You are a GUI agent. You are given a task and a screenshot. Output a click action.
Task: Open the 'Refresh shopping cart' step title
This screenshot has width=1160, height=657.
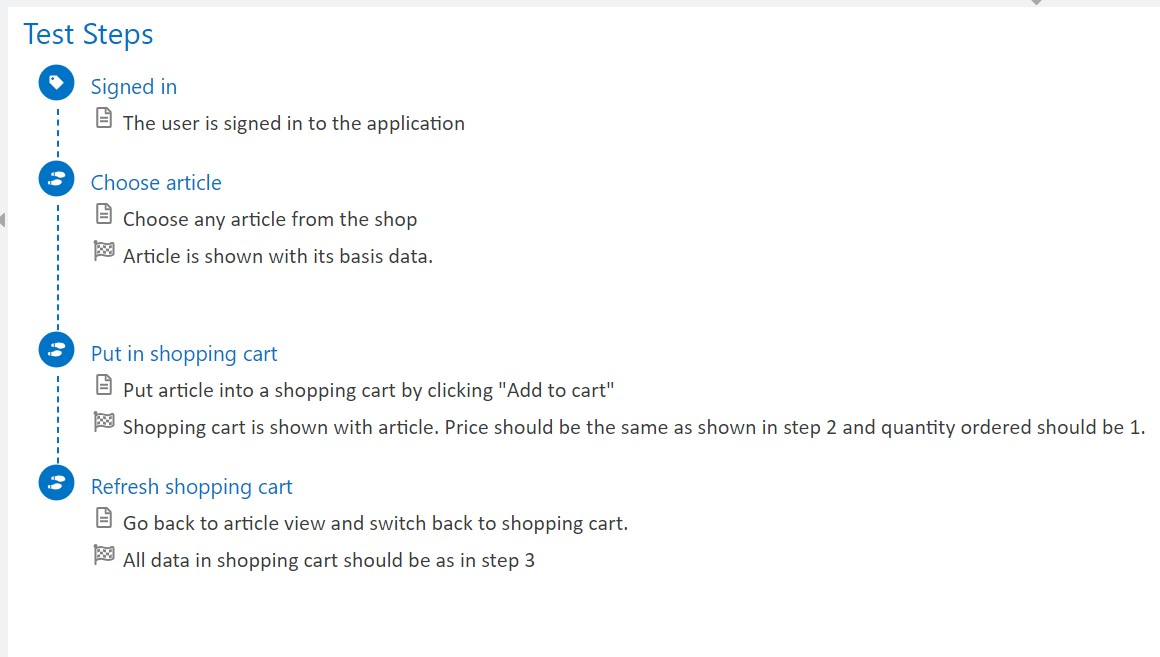click(x=192, y=487)
